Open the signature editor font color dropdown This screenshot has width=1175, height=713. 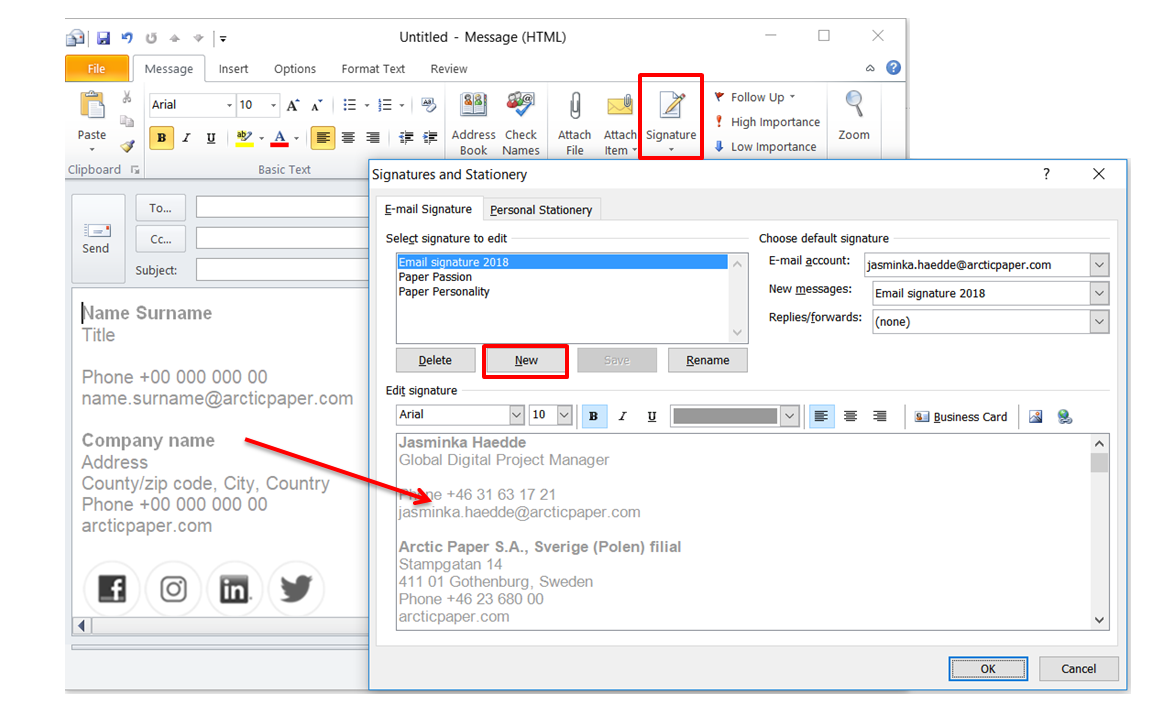point(789,416)
